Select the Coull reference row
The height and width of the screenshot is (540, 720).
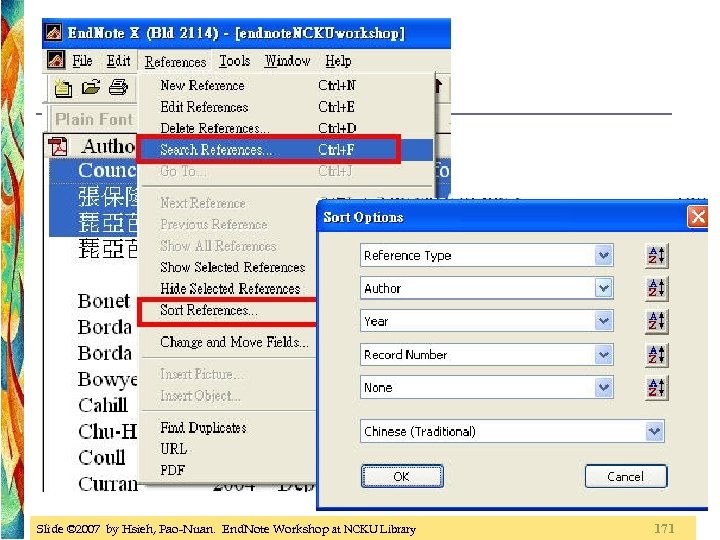point(101,458)
